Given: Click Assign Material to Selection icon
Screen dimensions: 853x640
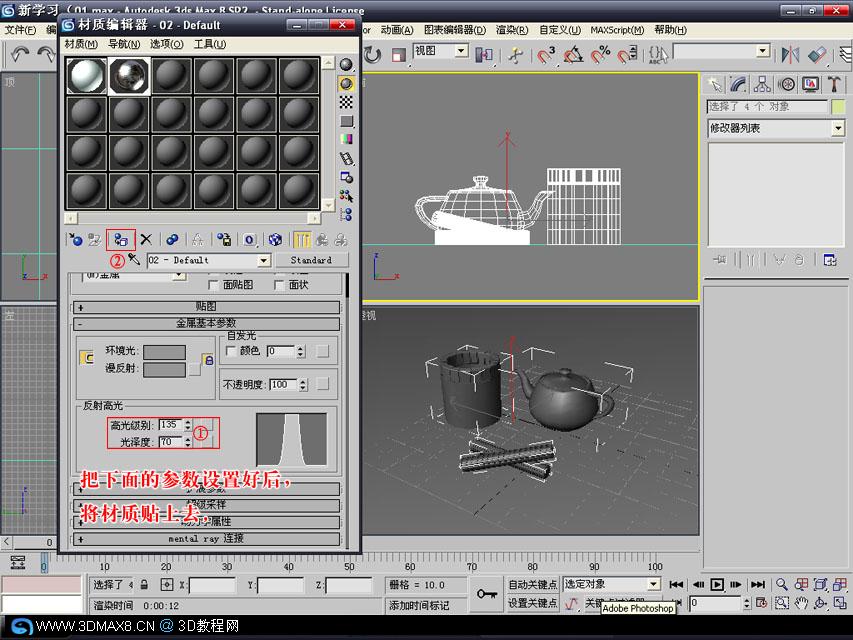Looking at the screenshot, I should [121, 239].
